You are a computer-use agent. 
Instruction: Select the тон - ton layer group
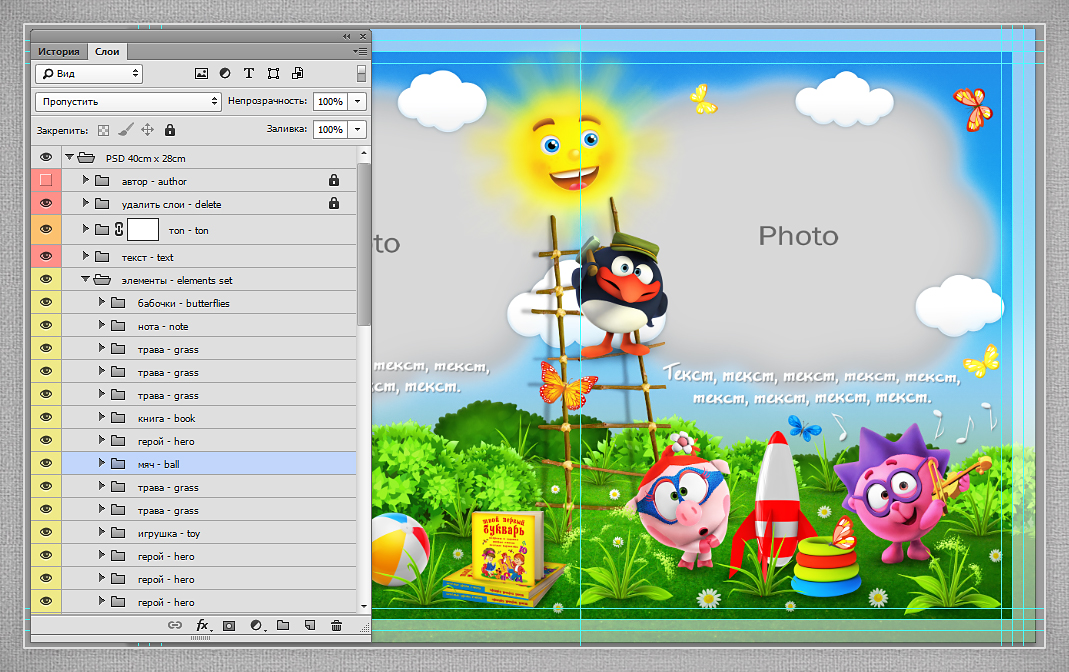(209, 230)
